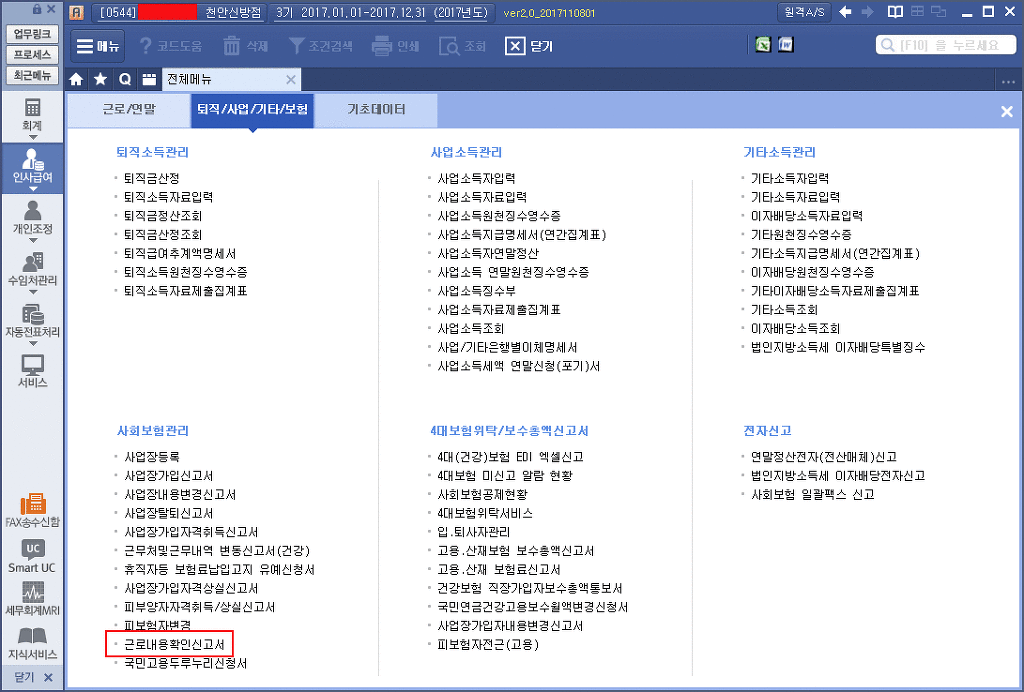Image resolution: width=1024 pixels, height=692 pixels.
Task: Open 지식서비스 book icon
Action: pyautogui.click(x=32, y=644)
